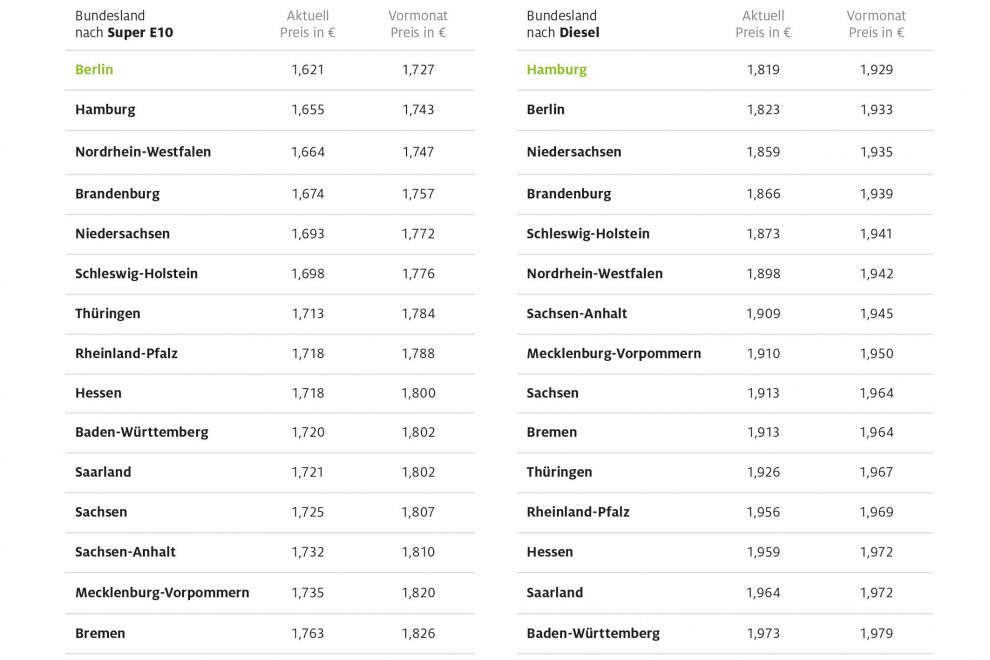
Task: Select Sachsen-Anhalt in the Diesel table
Action: point(577,313)
